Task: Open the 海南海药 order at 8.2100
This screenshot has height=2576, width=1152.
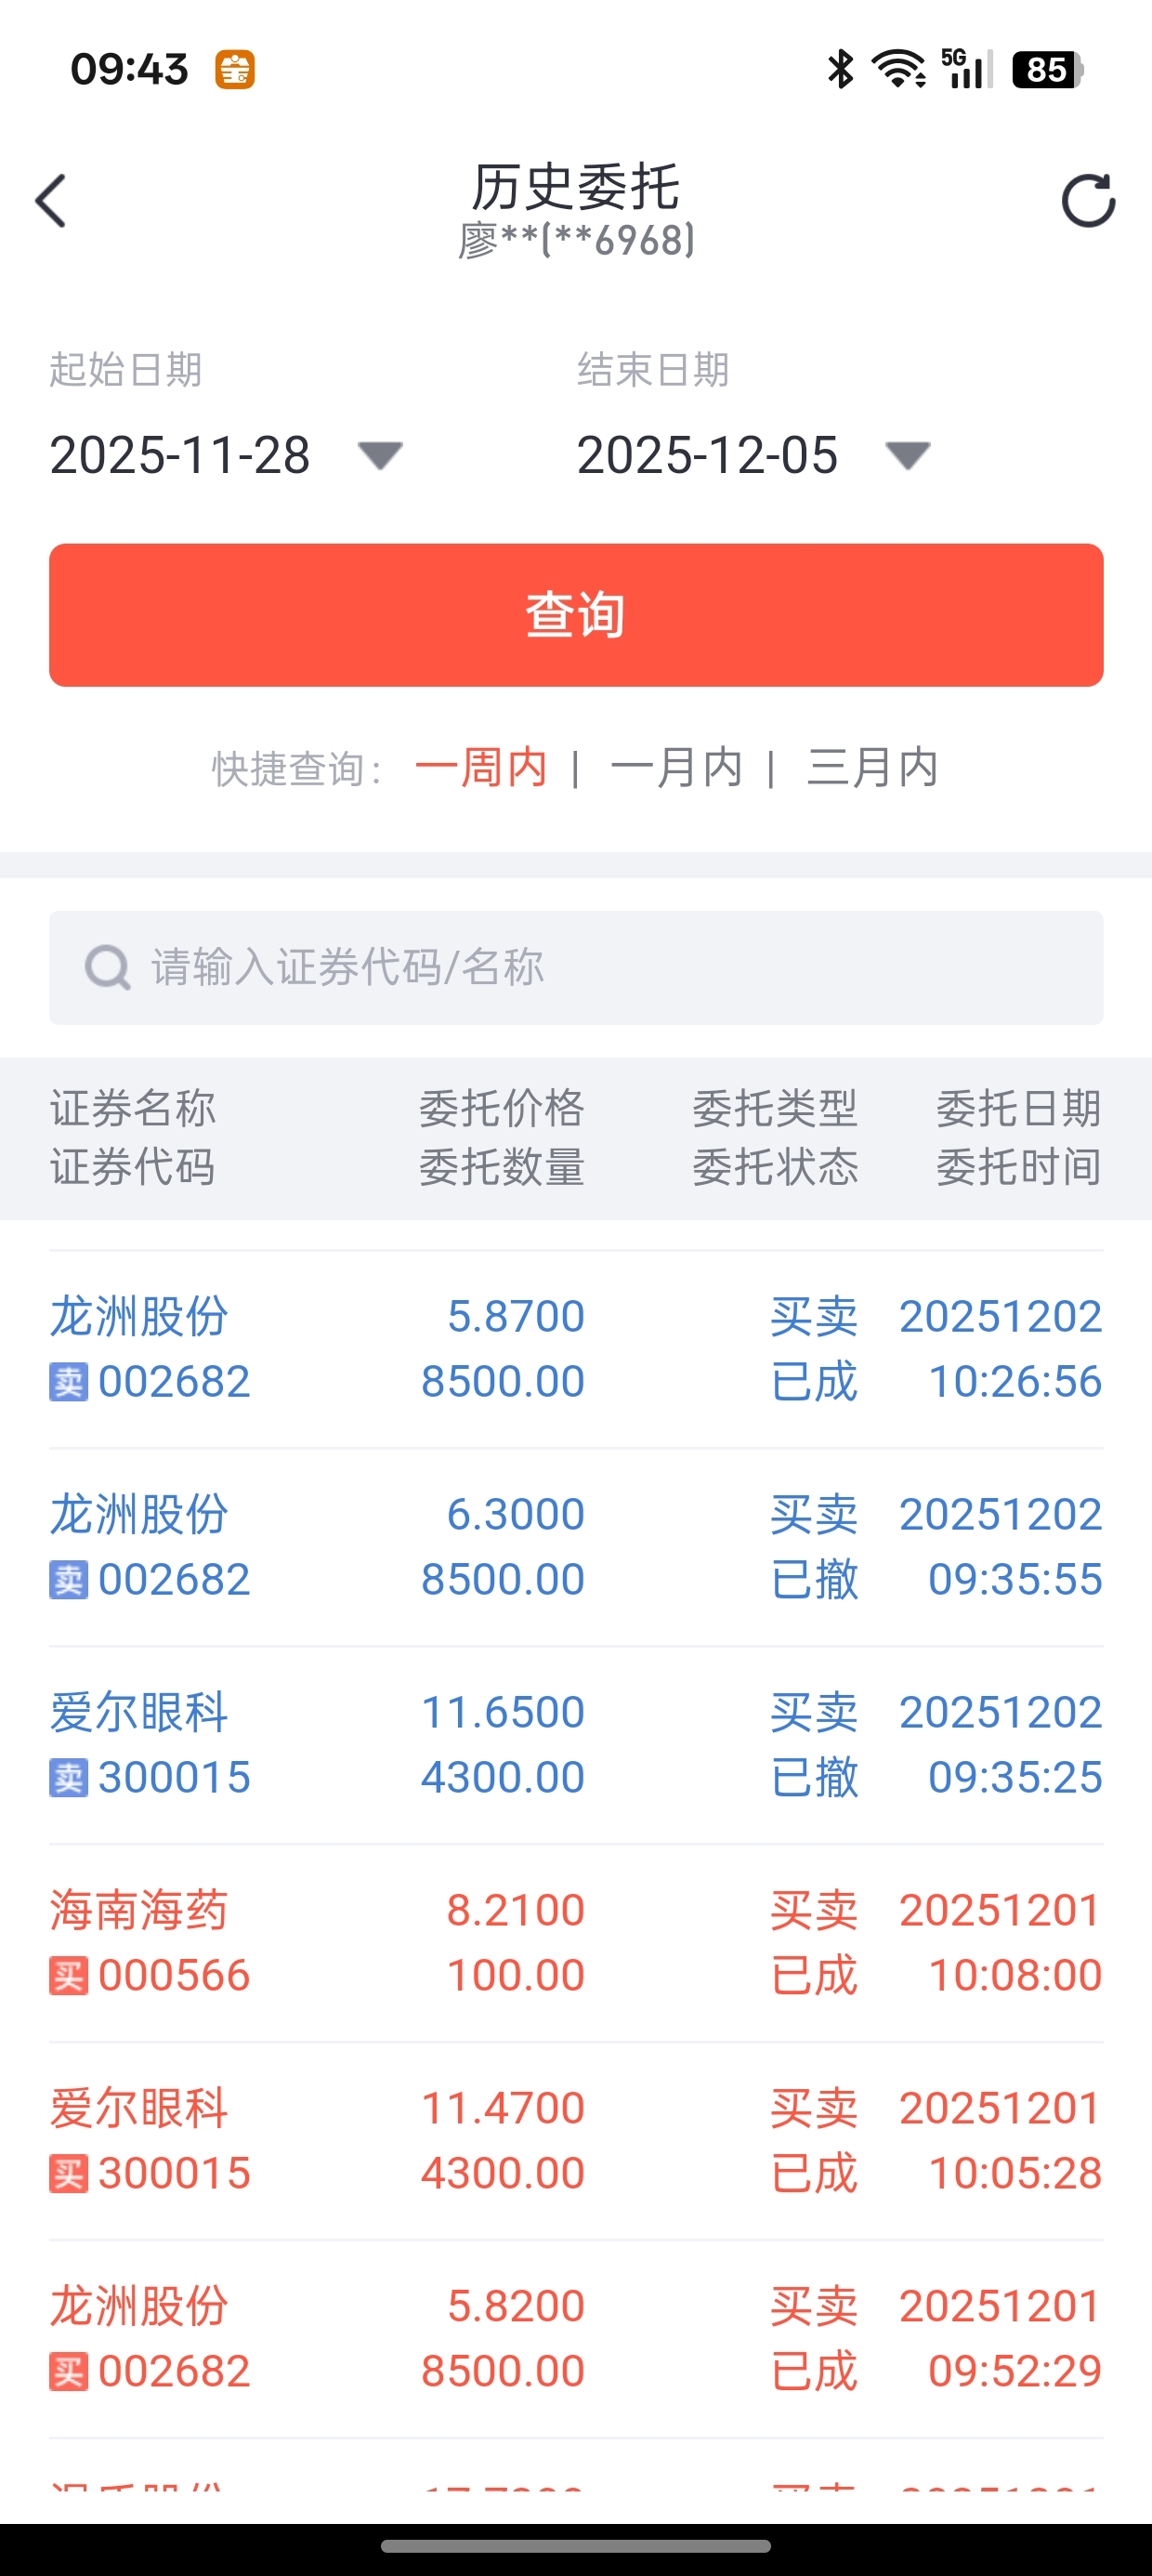Action: (x=576, y=1943)
